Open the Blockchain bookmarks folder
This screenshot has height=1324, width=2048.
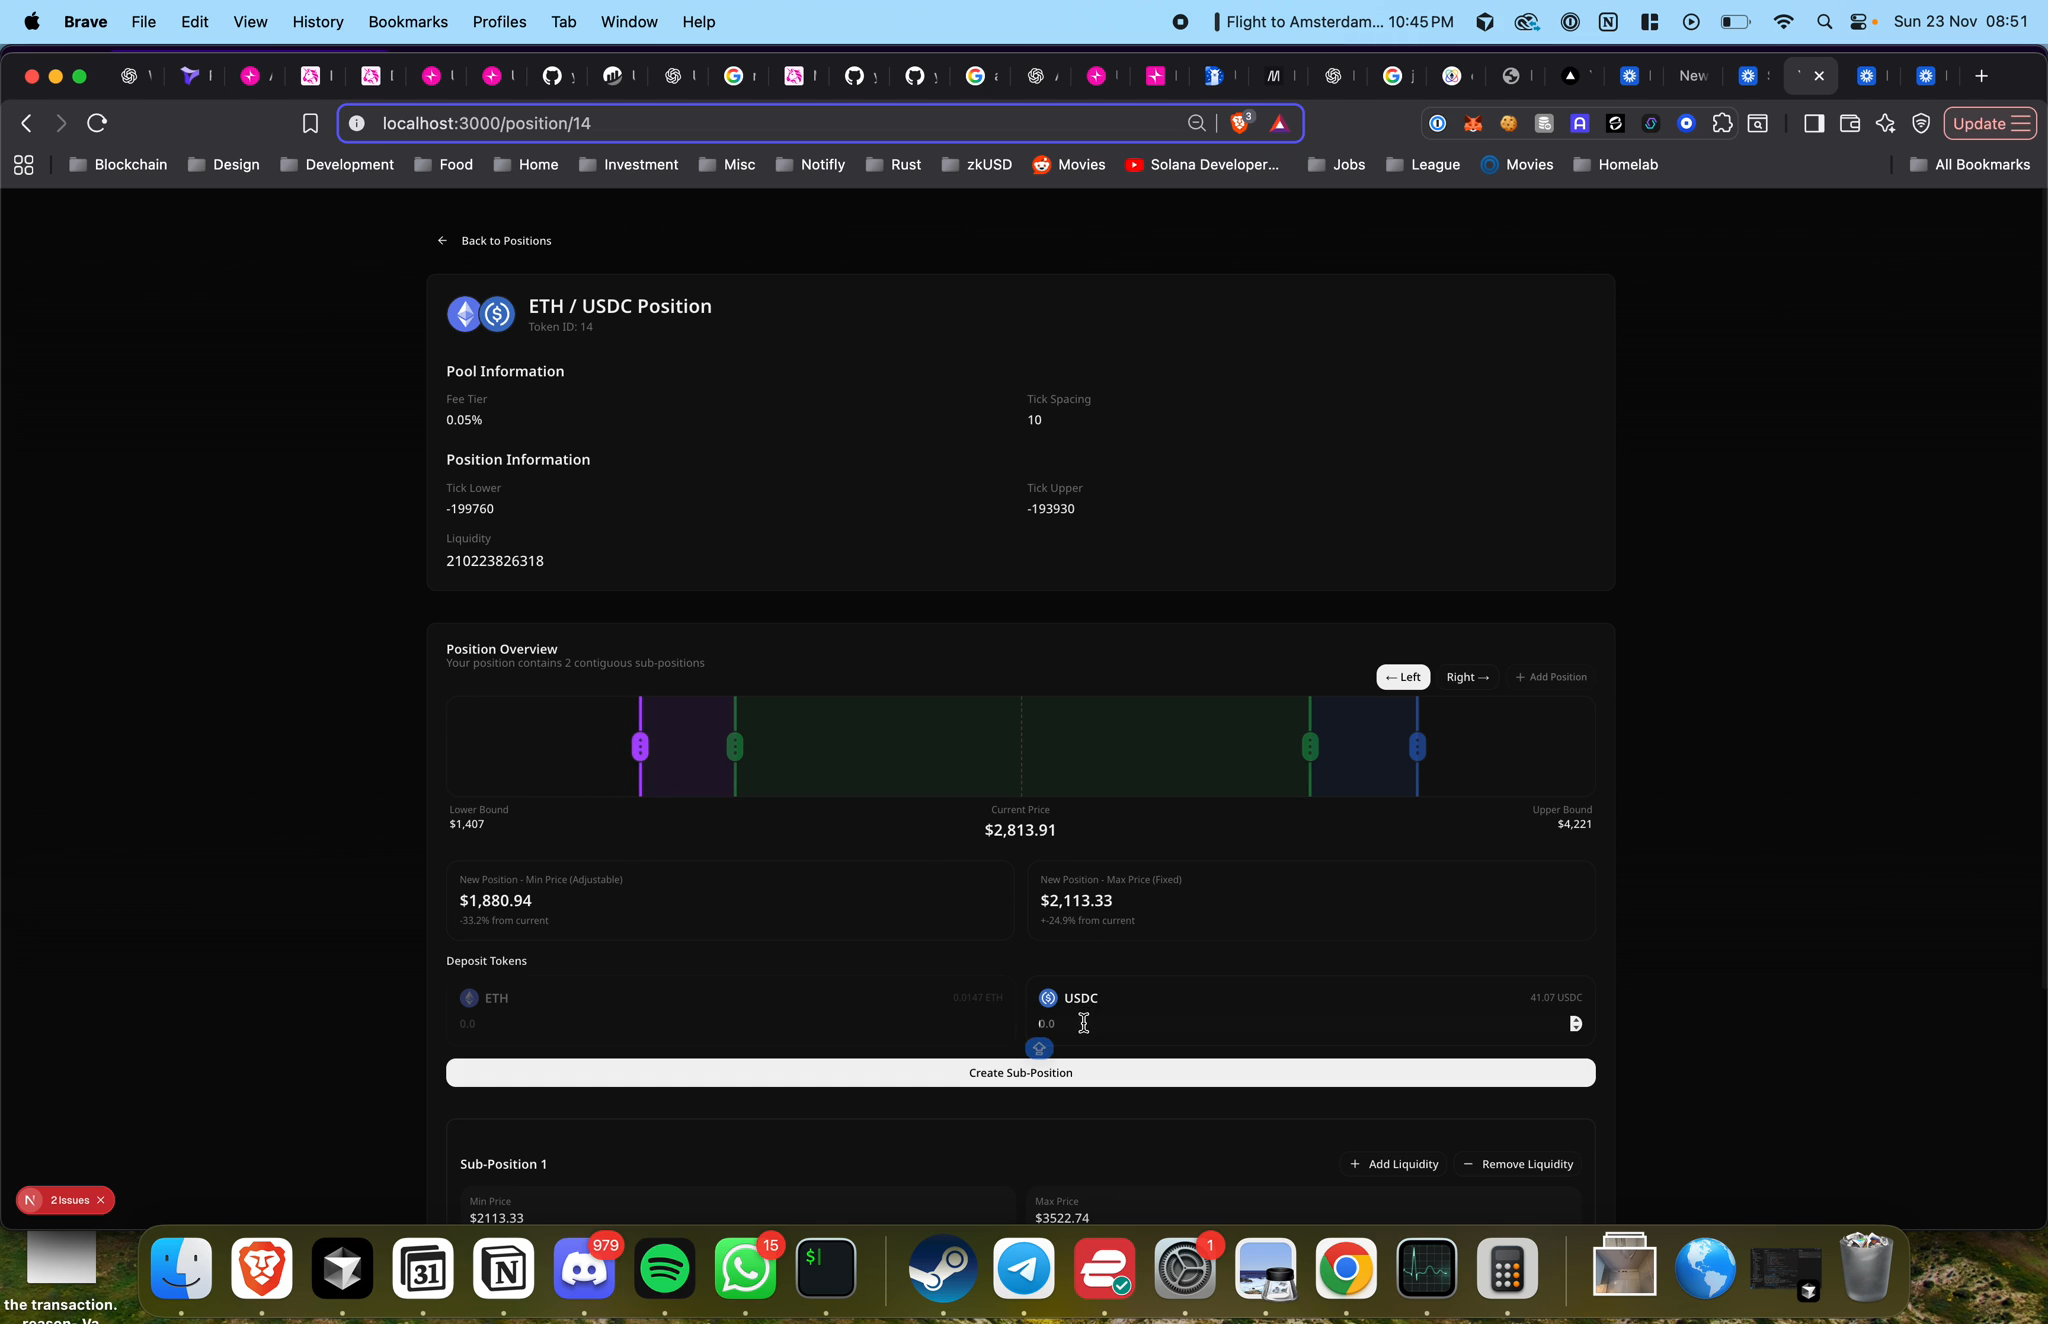118,164
